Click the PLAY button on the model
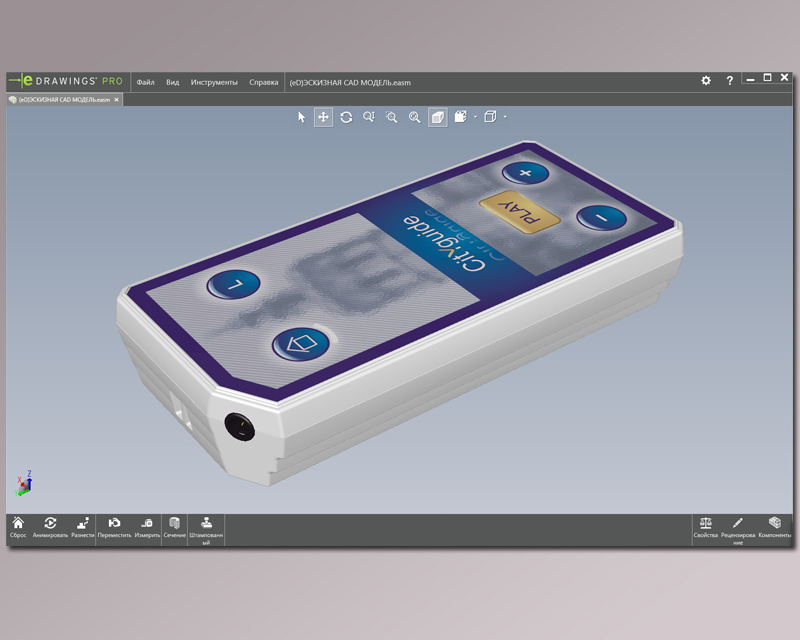Screen dimensions: 800x640 (520, 212)
